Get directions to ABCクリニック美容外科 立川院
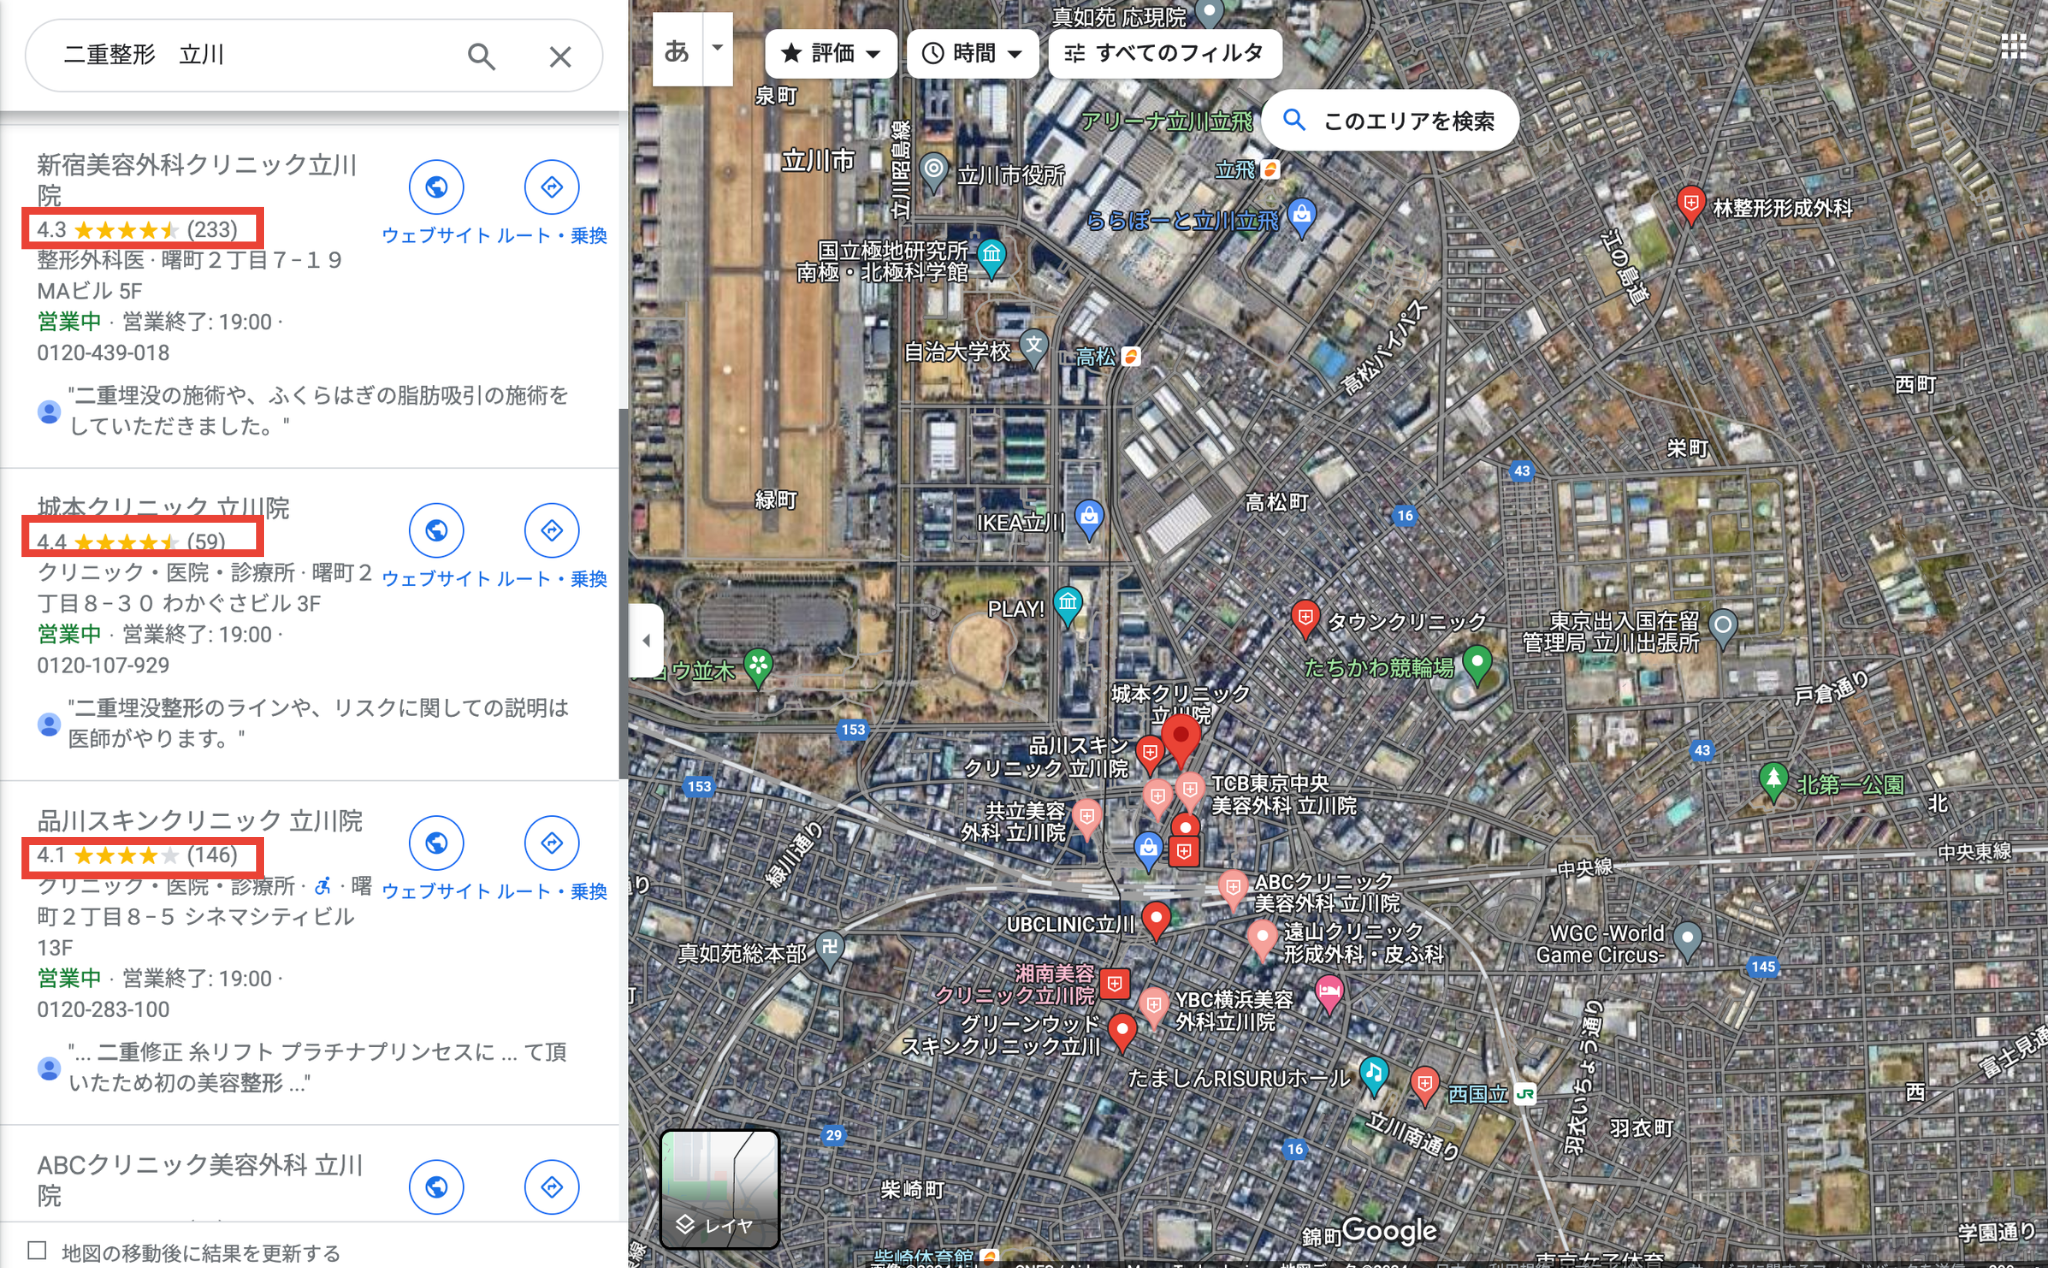The image size is (2048, 1268). coord(552,1187)
